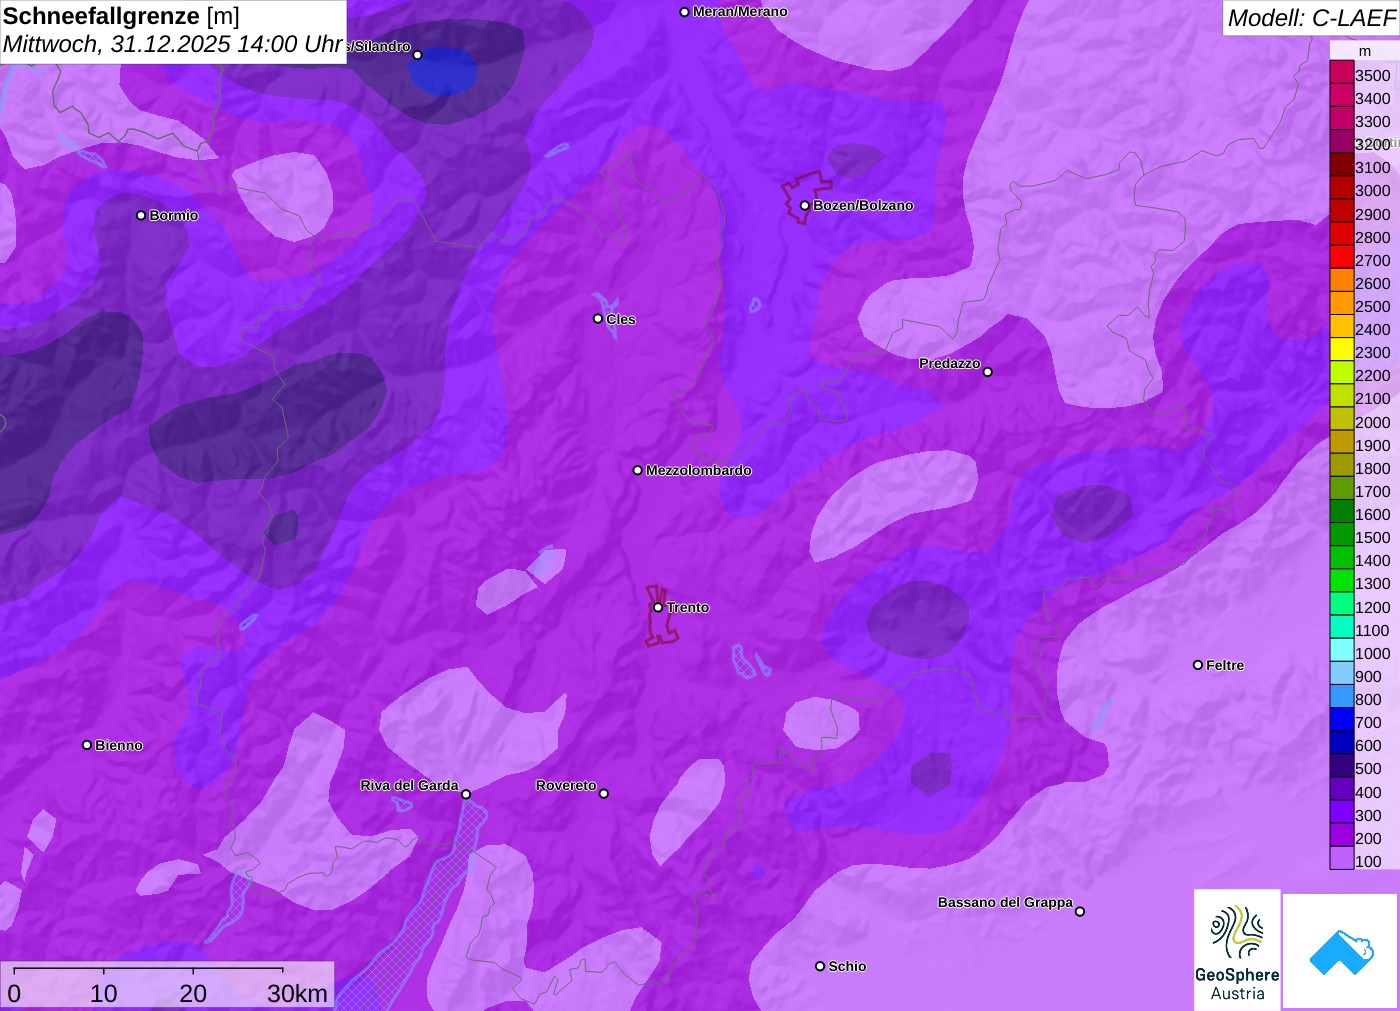This screenshot has width=1400, height=1011.
Task: Click the 'Schneefallgrenze [m]' title
Action: coord(121,16)
